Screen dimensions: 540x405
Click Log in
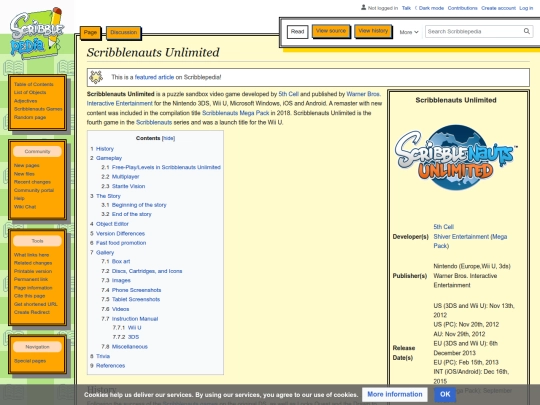526,8
